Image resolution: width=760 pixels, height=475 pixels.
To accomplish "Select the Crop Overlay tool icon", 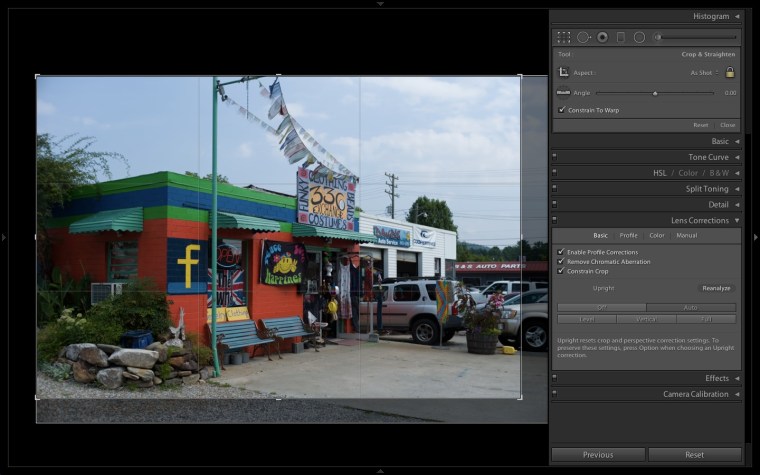I will point(564,37).
